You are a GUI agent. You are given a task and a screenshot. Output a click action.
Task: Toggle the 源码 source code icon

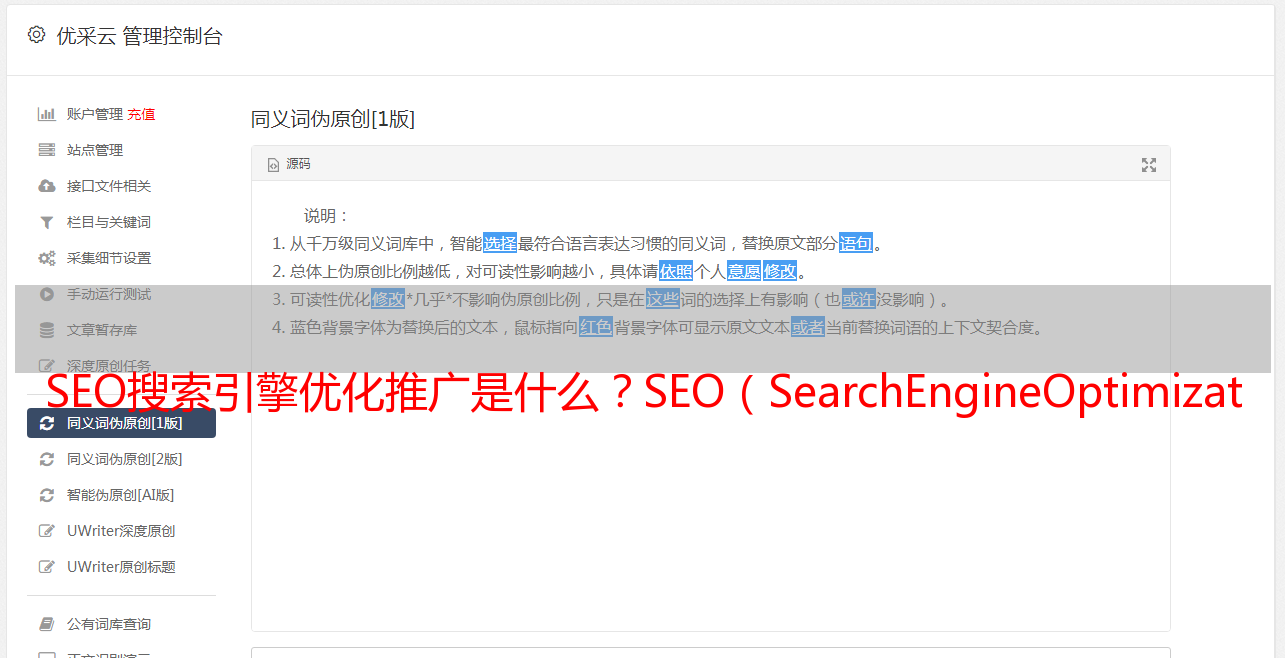coord(273,165)
